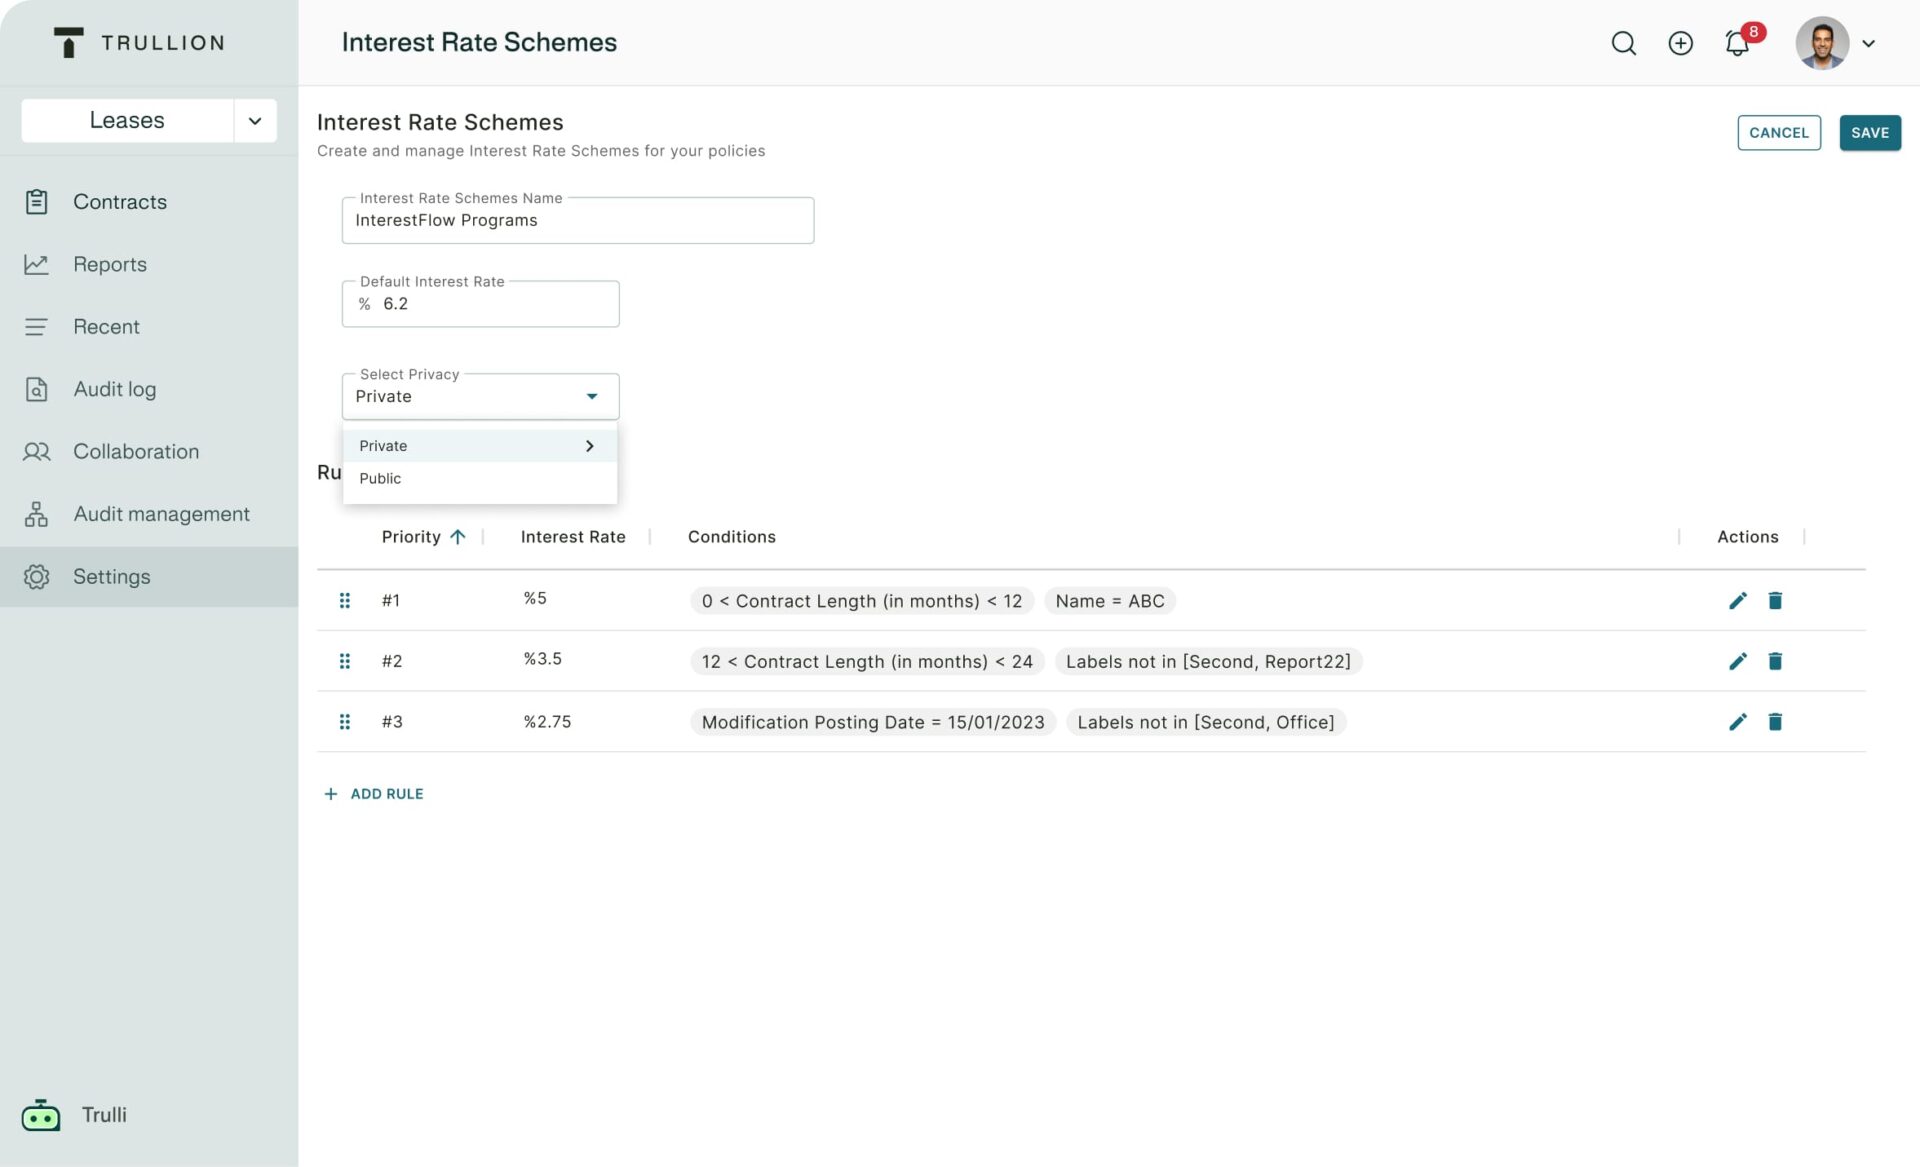Collapse the privacy dropdown caret arrow
Image resolution: width=1920 pixels, height=1167 pixels.
click(592, 397)
